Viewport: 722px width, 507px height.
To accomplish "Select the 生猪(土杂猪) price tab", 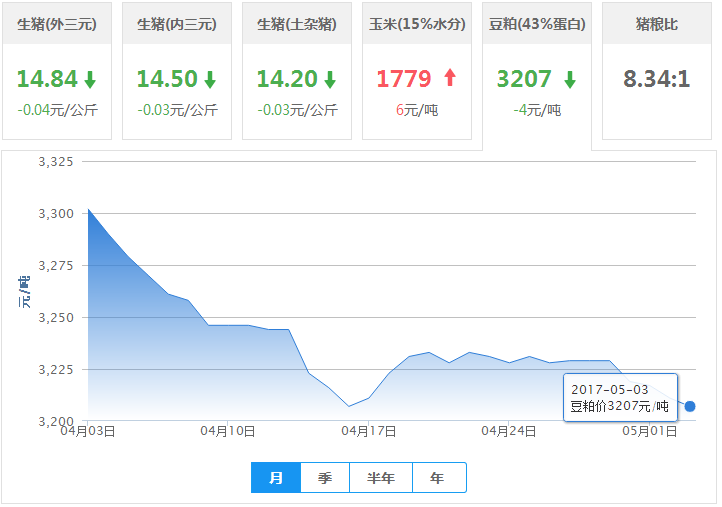I will pos(297,70).
